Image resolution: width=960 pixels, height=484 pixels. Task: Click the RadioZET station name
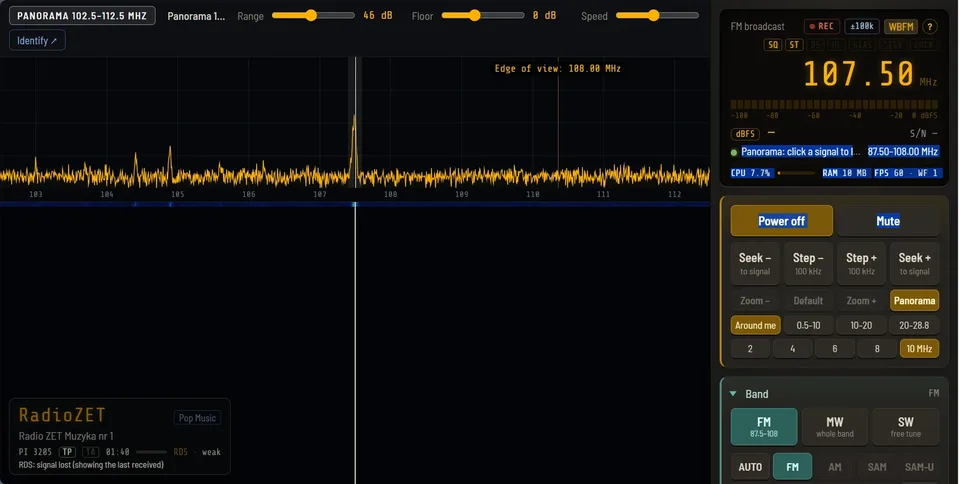coord(62,415)
